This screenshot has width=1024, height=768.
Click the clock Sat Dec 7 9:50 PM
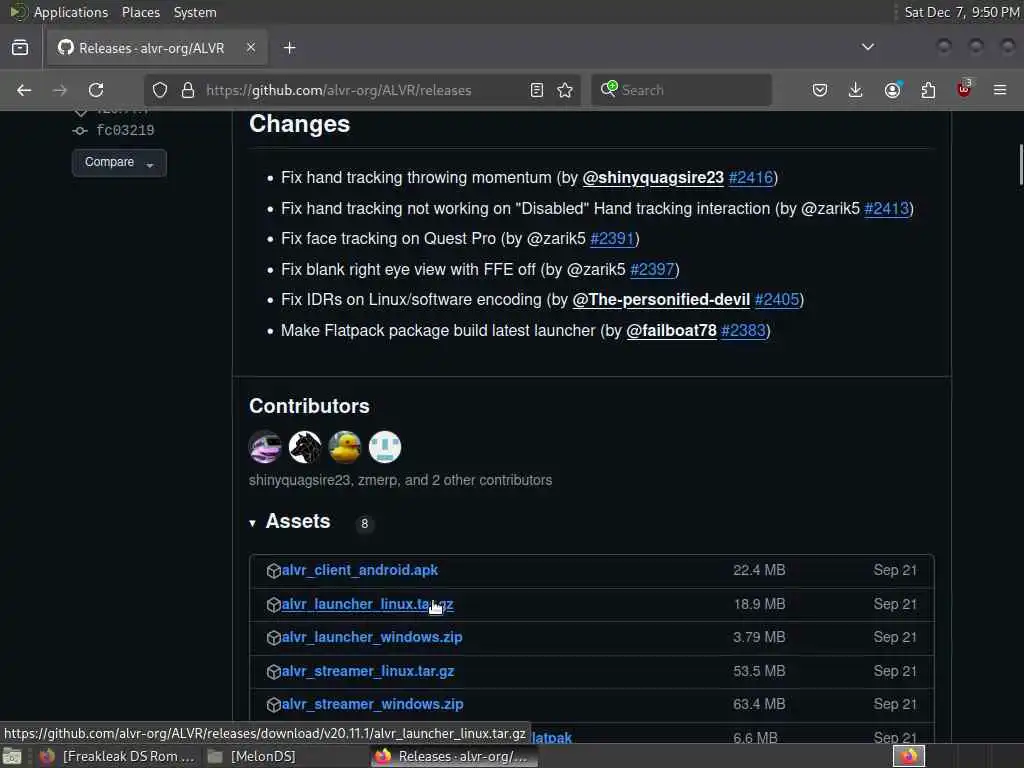click(961, 12)
